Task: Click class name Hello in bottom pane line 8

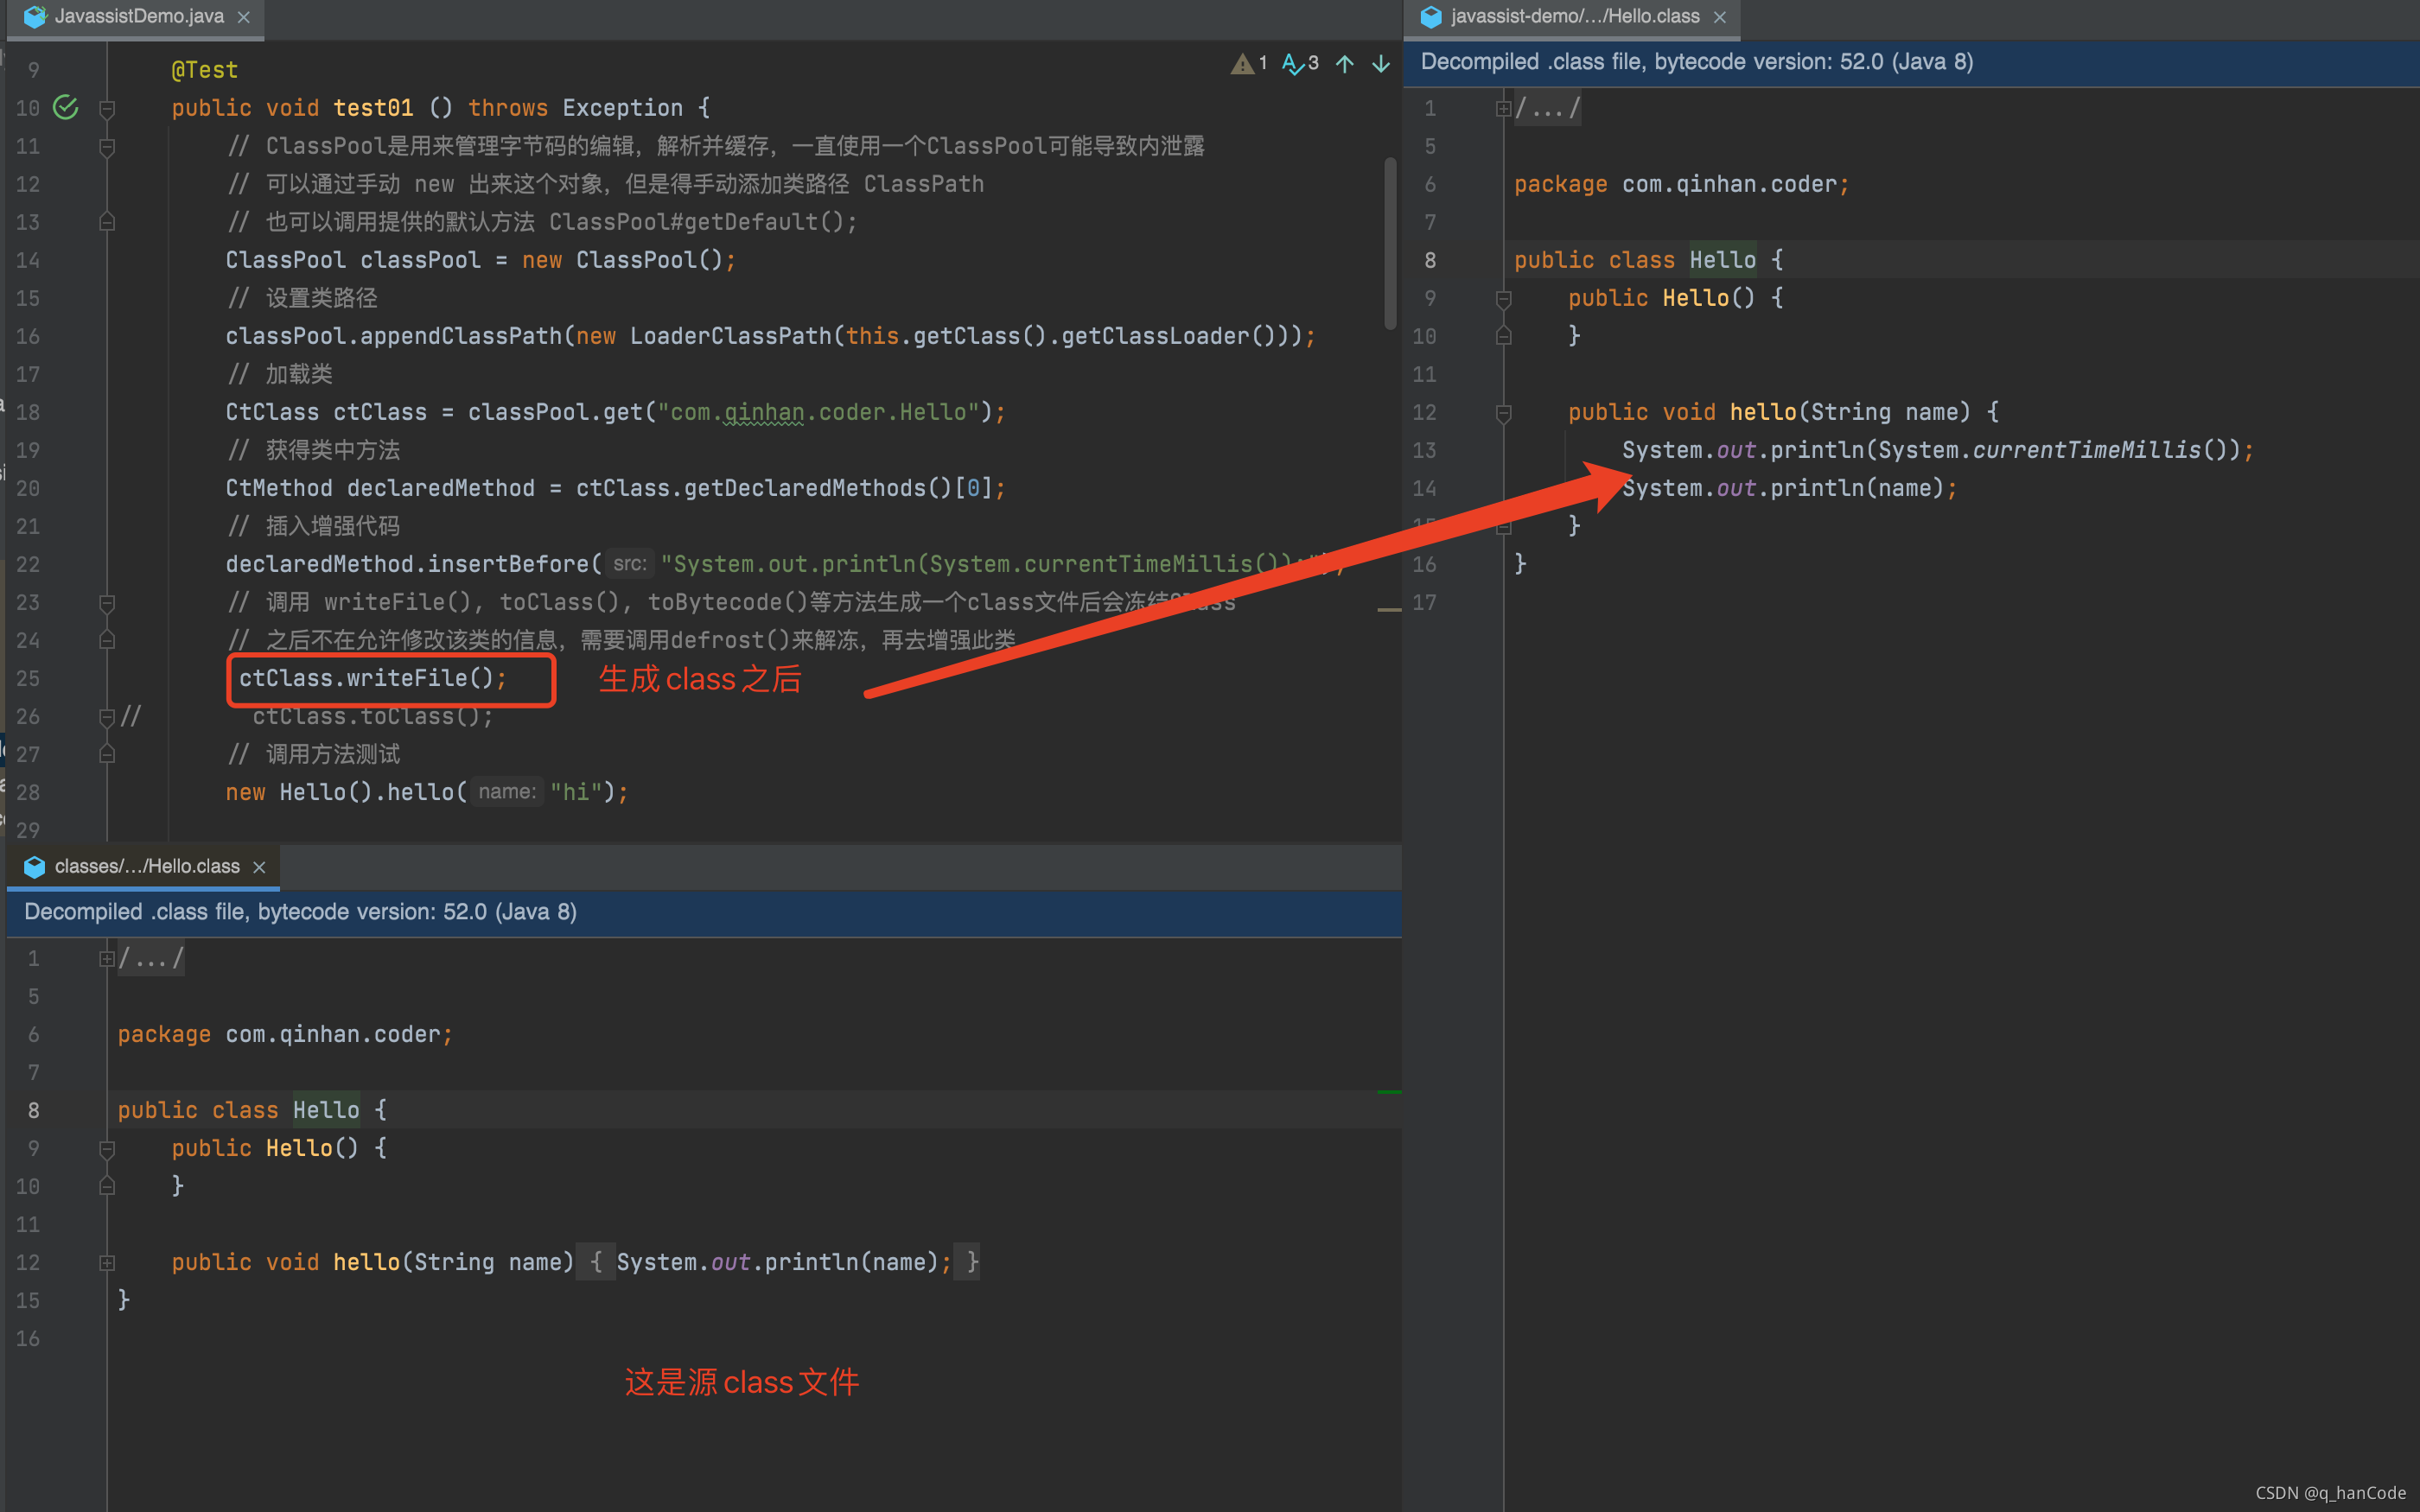Action: (x=326, y=1110)
